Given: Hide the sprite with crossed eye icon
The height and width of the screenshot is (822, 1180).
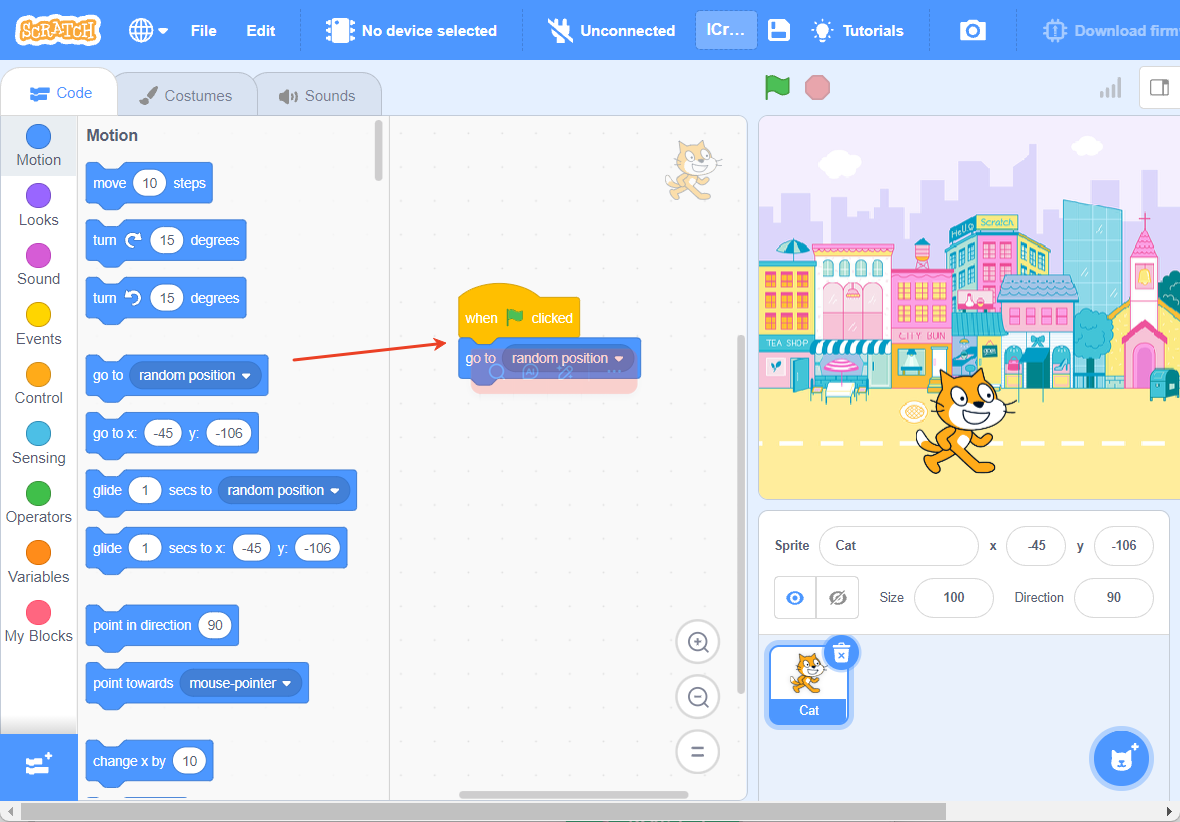Looking at the screenshot, I should click(838, 598).
